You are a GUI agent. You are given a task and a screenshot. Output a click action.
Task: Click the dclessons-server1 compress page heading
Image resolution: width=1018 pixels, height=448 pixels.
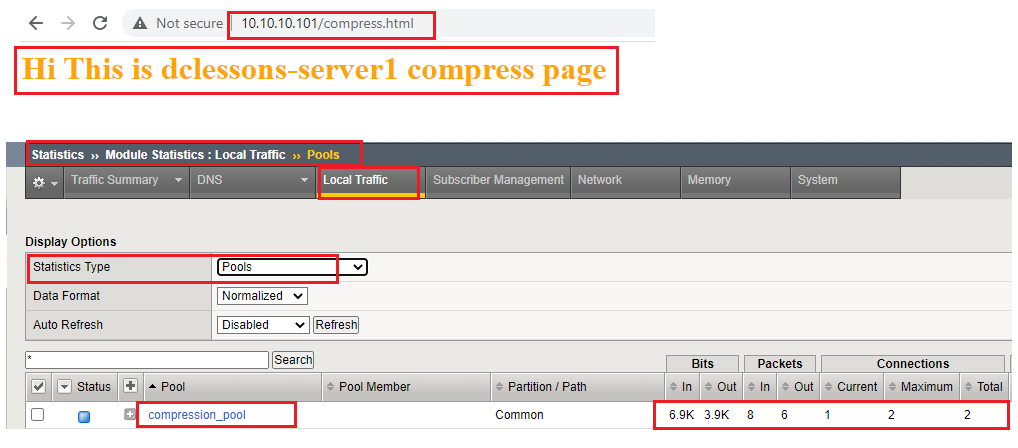[x=315, y=69]
